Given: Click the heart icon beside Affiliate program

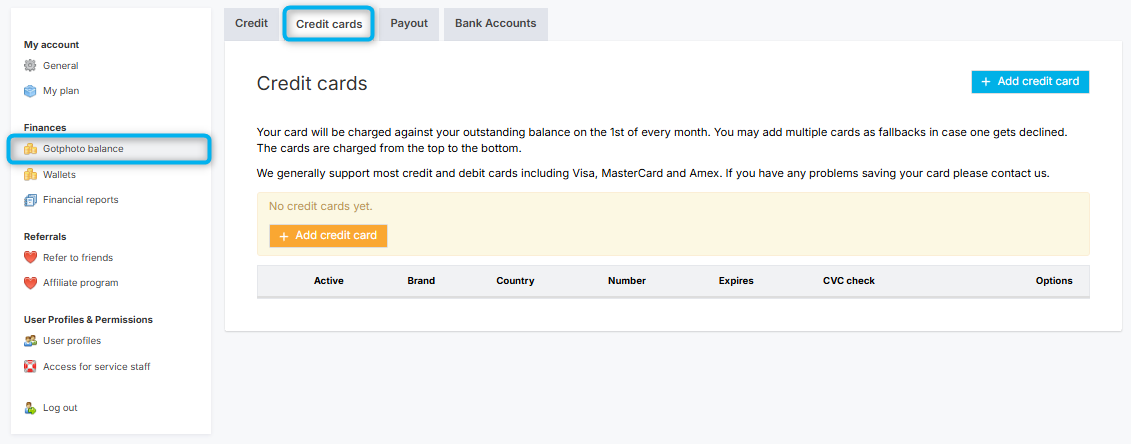Looking at the screenshot, I should [x=30, y=283].
